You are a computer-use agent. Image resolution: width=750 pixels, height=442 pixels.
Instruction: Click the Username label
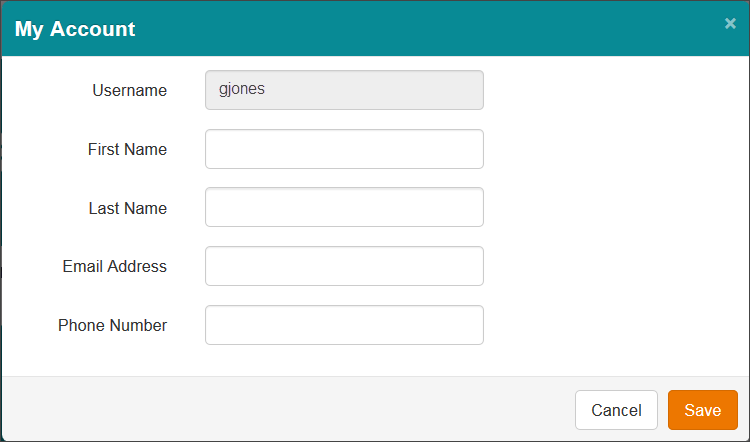(130, 90)
